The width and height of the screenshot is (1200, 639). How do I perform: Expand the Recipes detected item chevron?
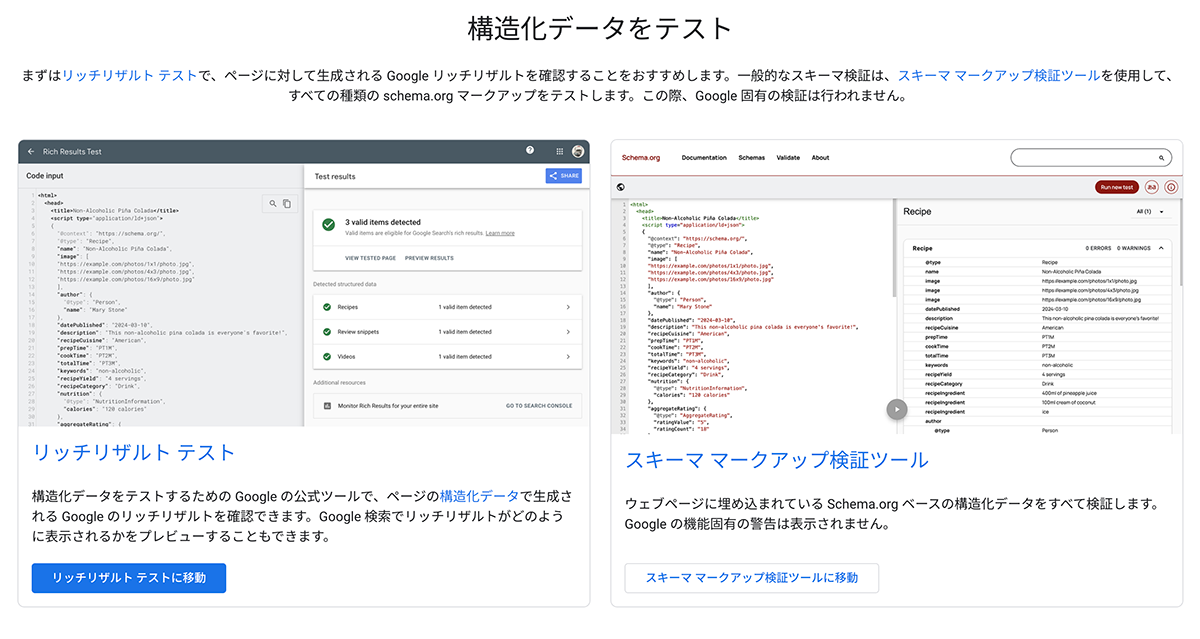point(568,307)
